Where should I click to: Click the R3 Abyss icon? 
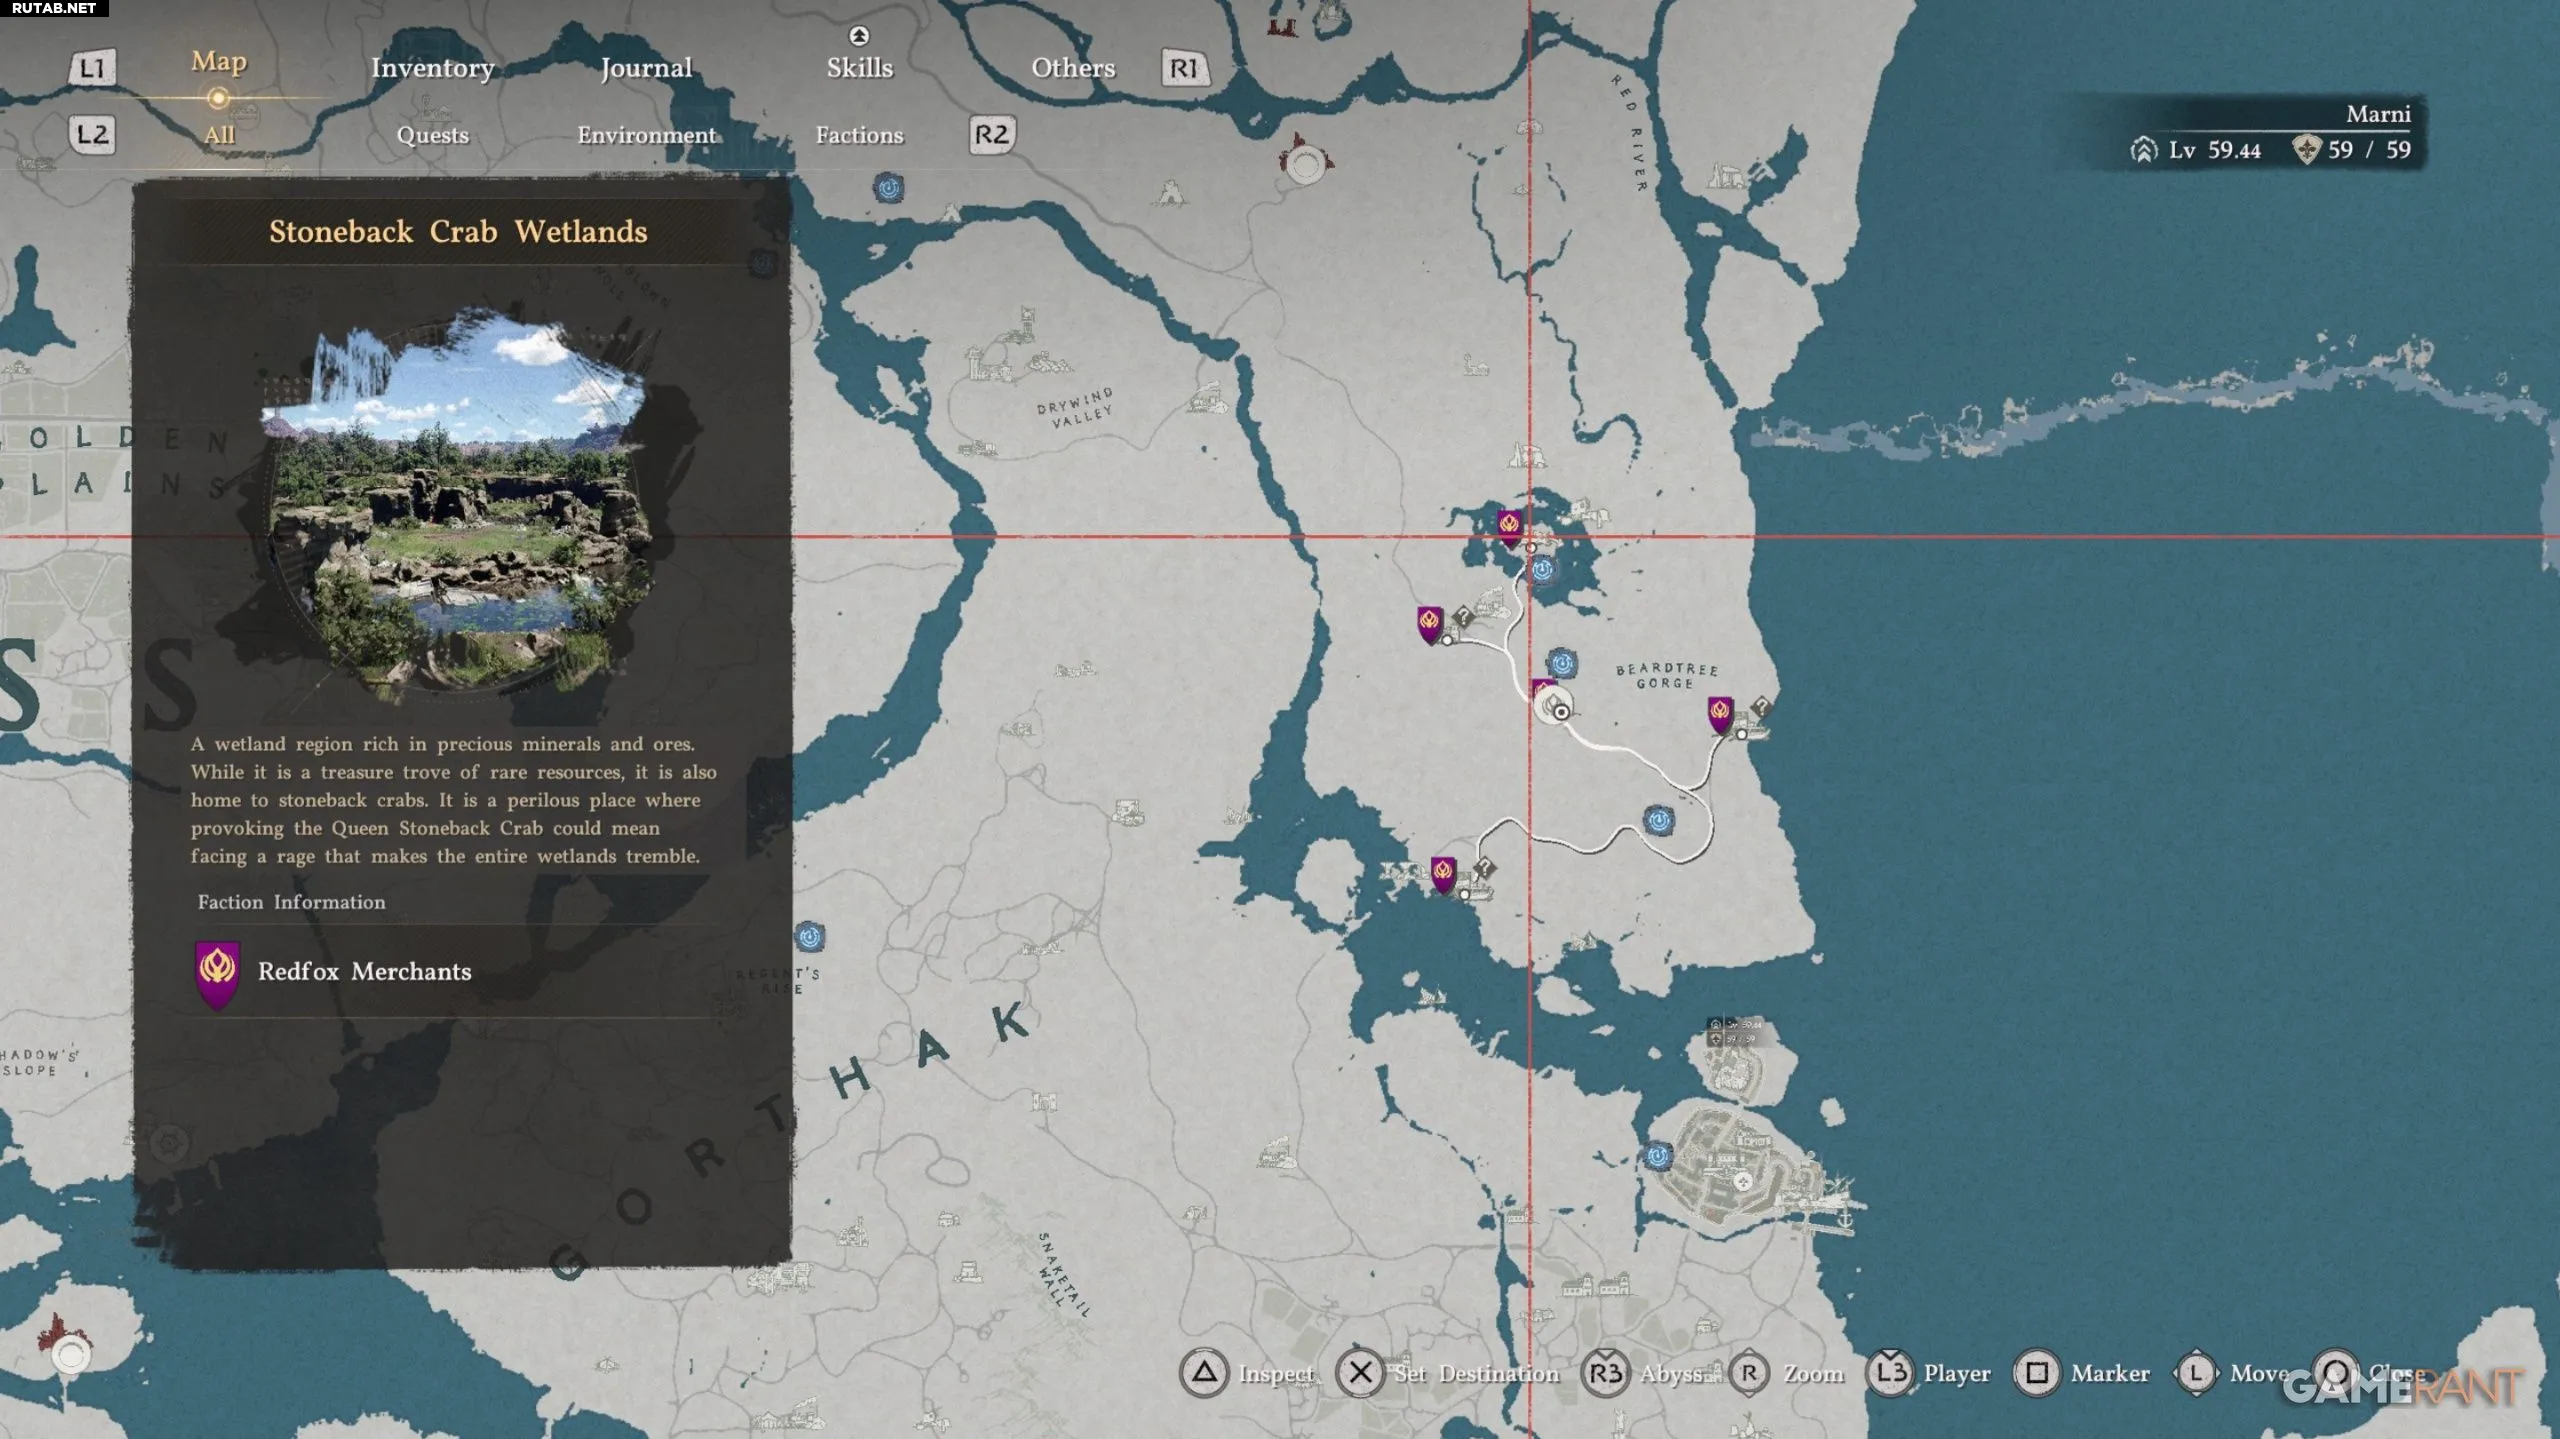(x=1605, y=1373)
